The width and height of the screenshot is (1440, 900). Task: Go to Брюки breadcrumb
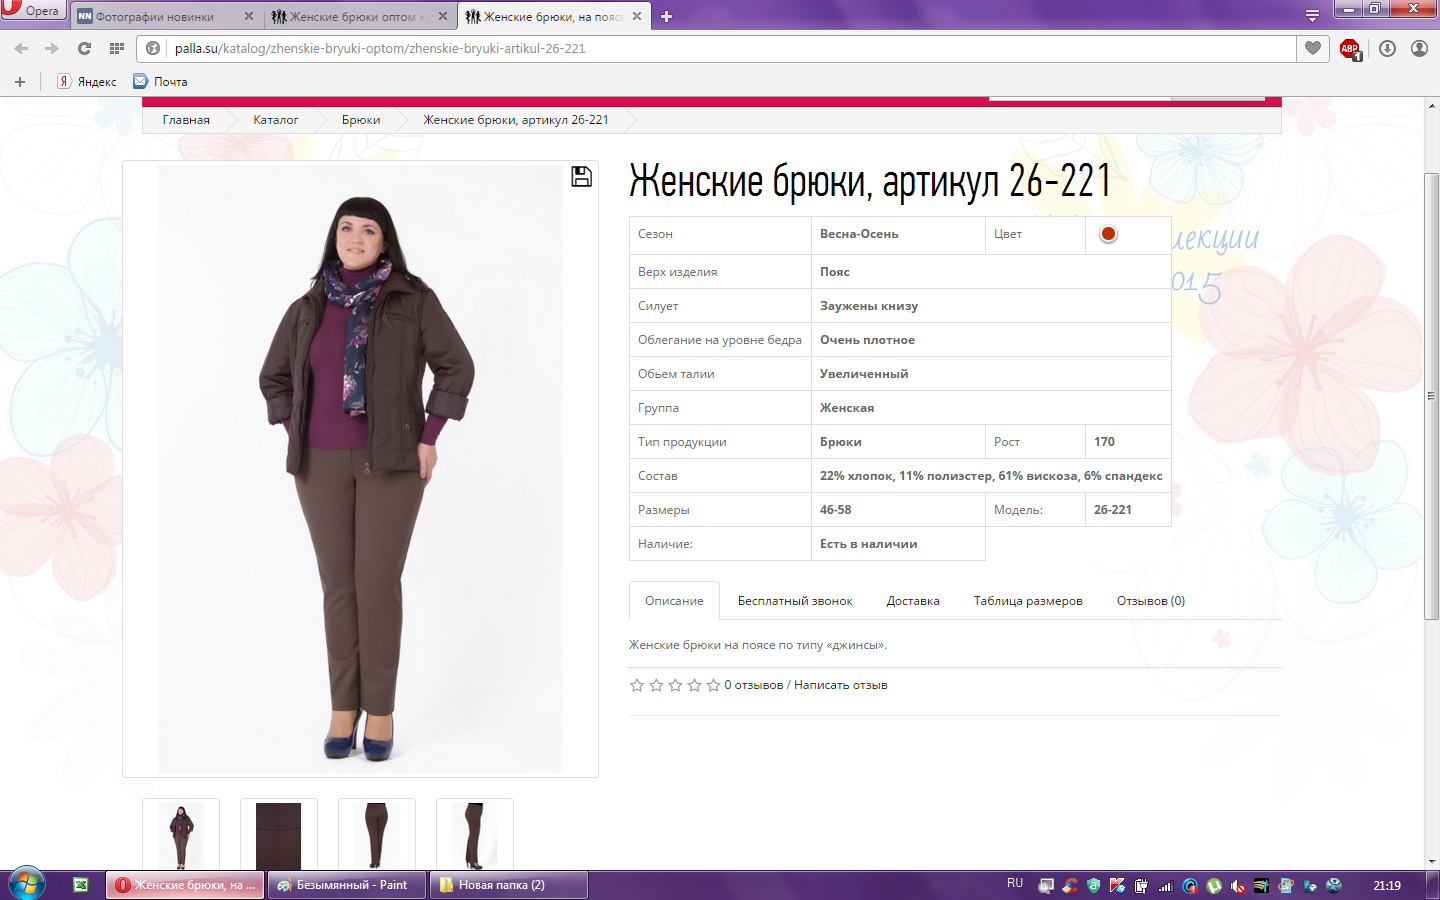361,120
